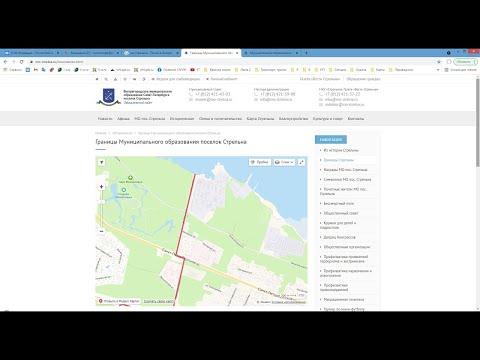The height and width of the screenshot is (360, 480).
Task: Open Общественный совет sidebar link
Action: coord(341,213)
